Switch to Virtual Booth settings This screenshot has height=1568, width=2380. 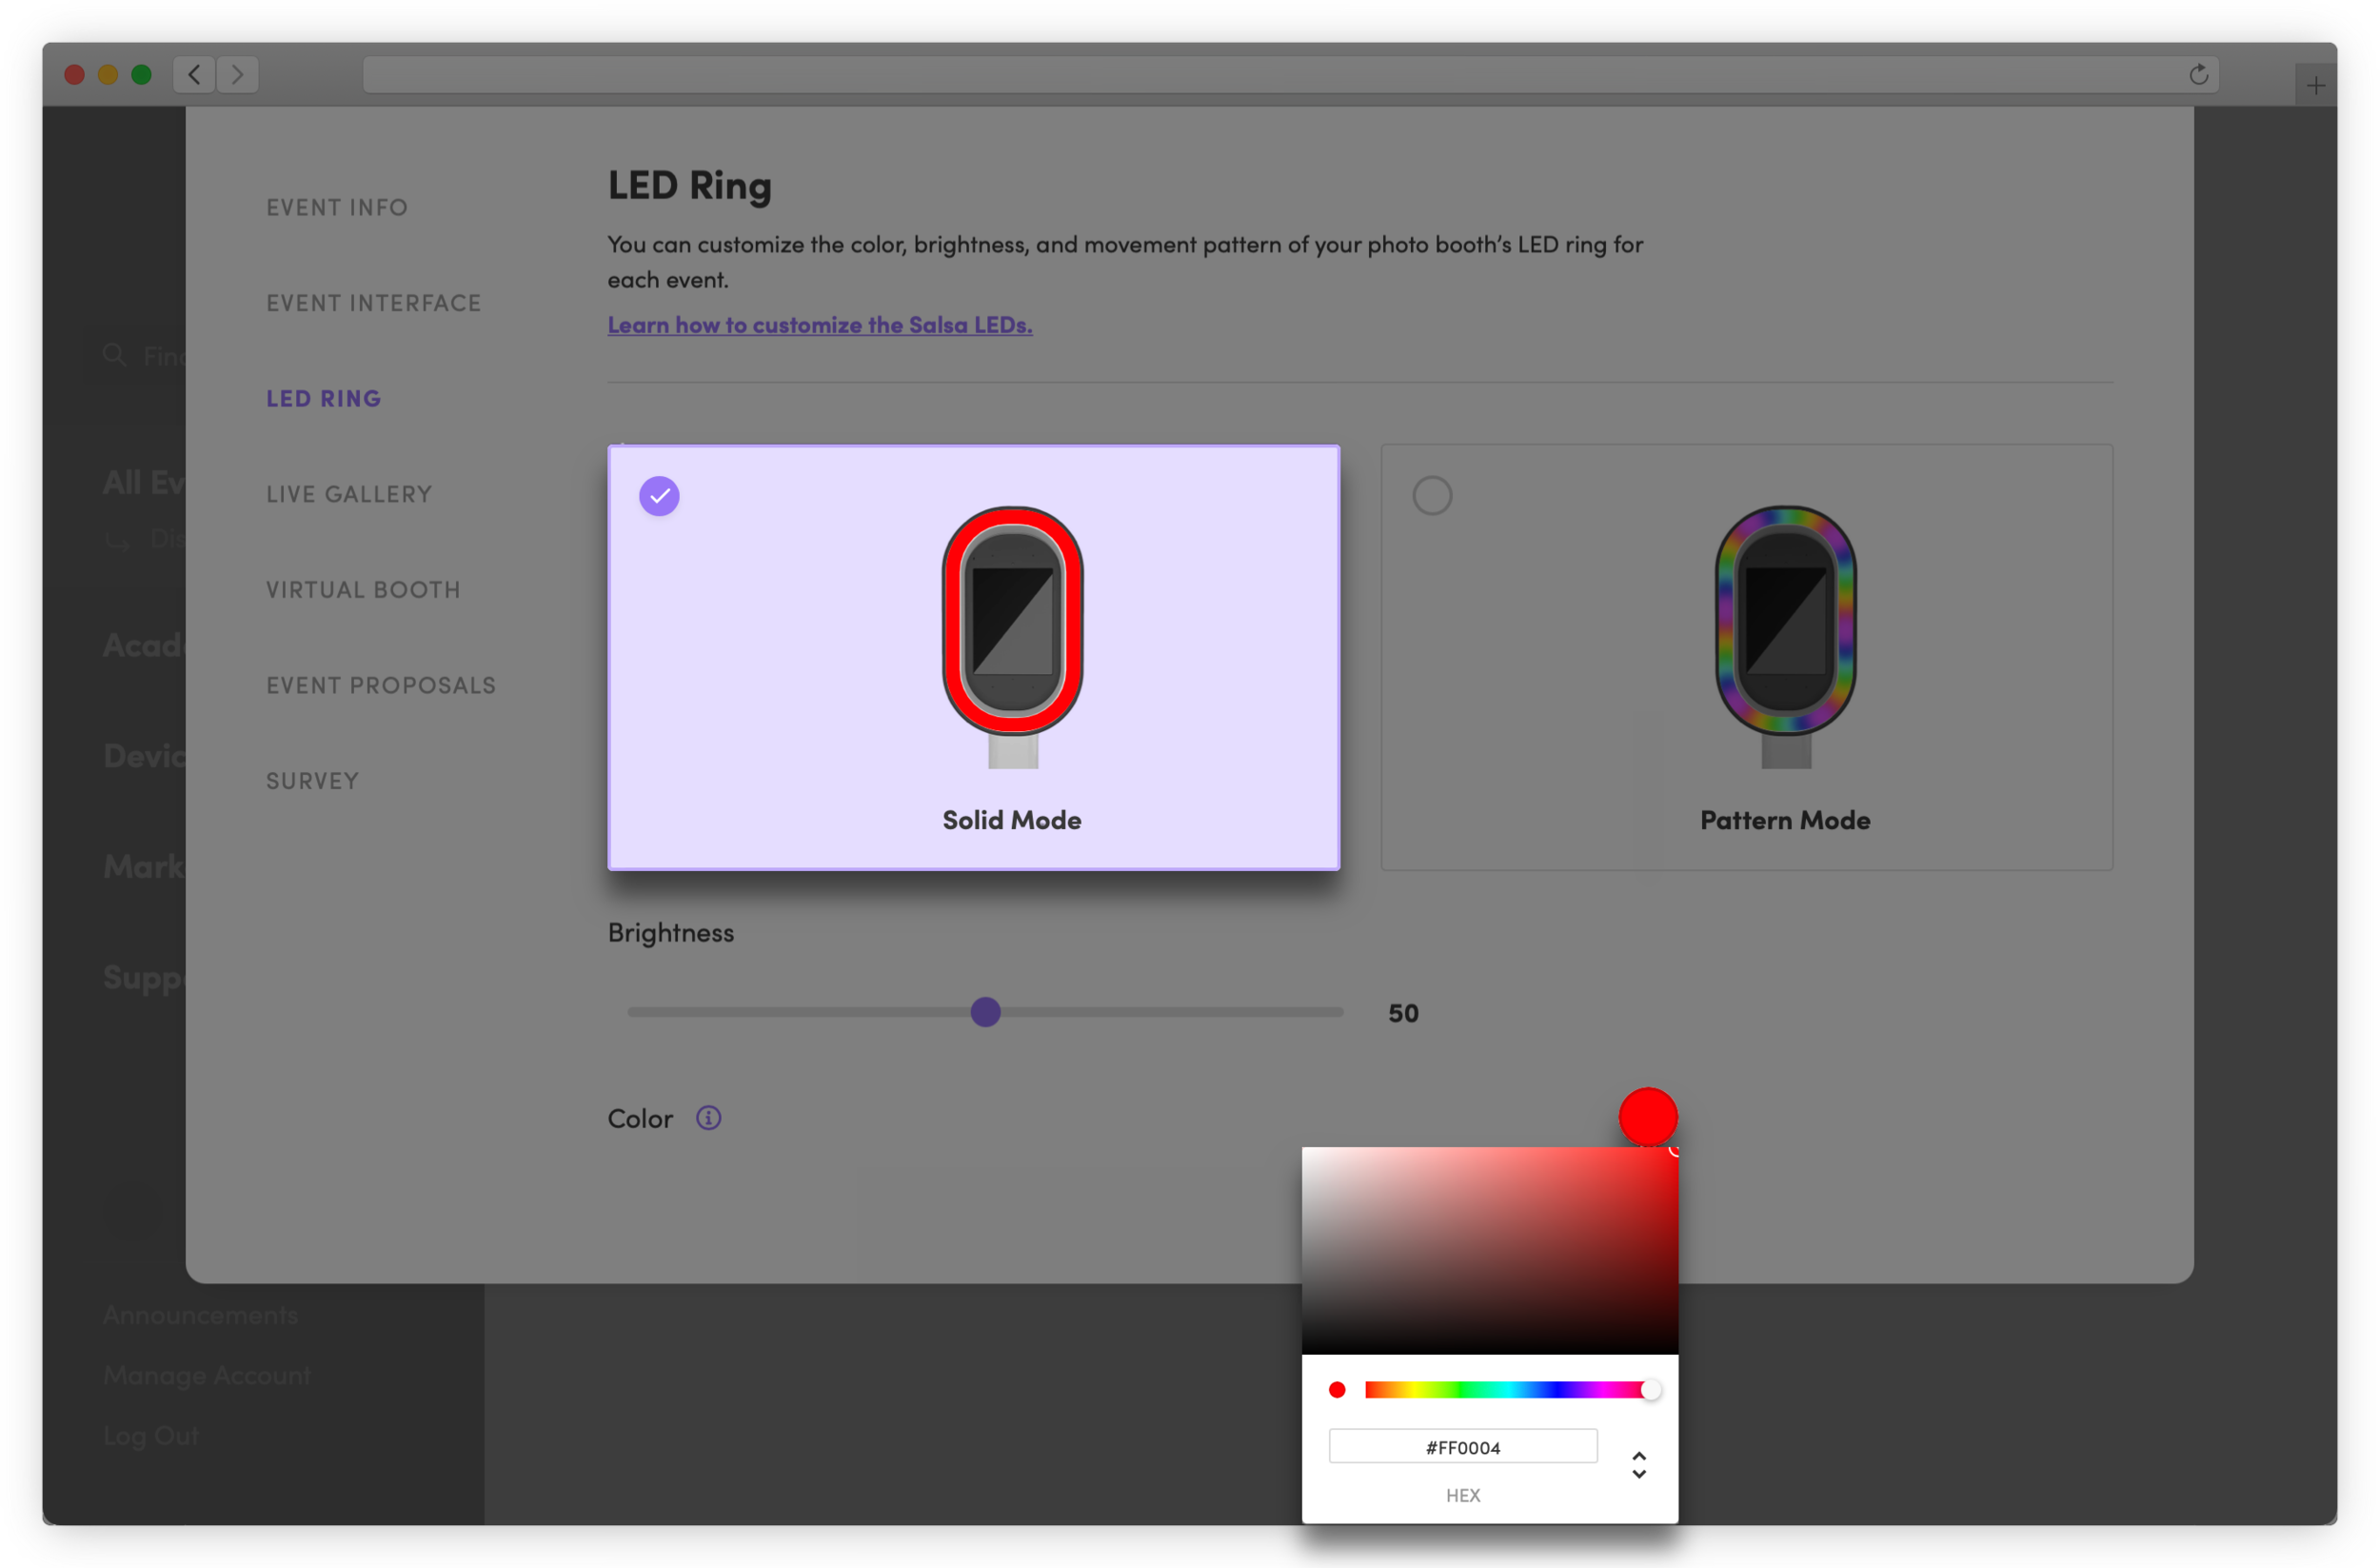[363, 590]
